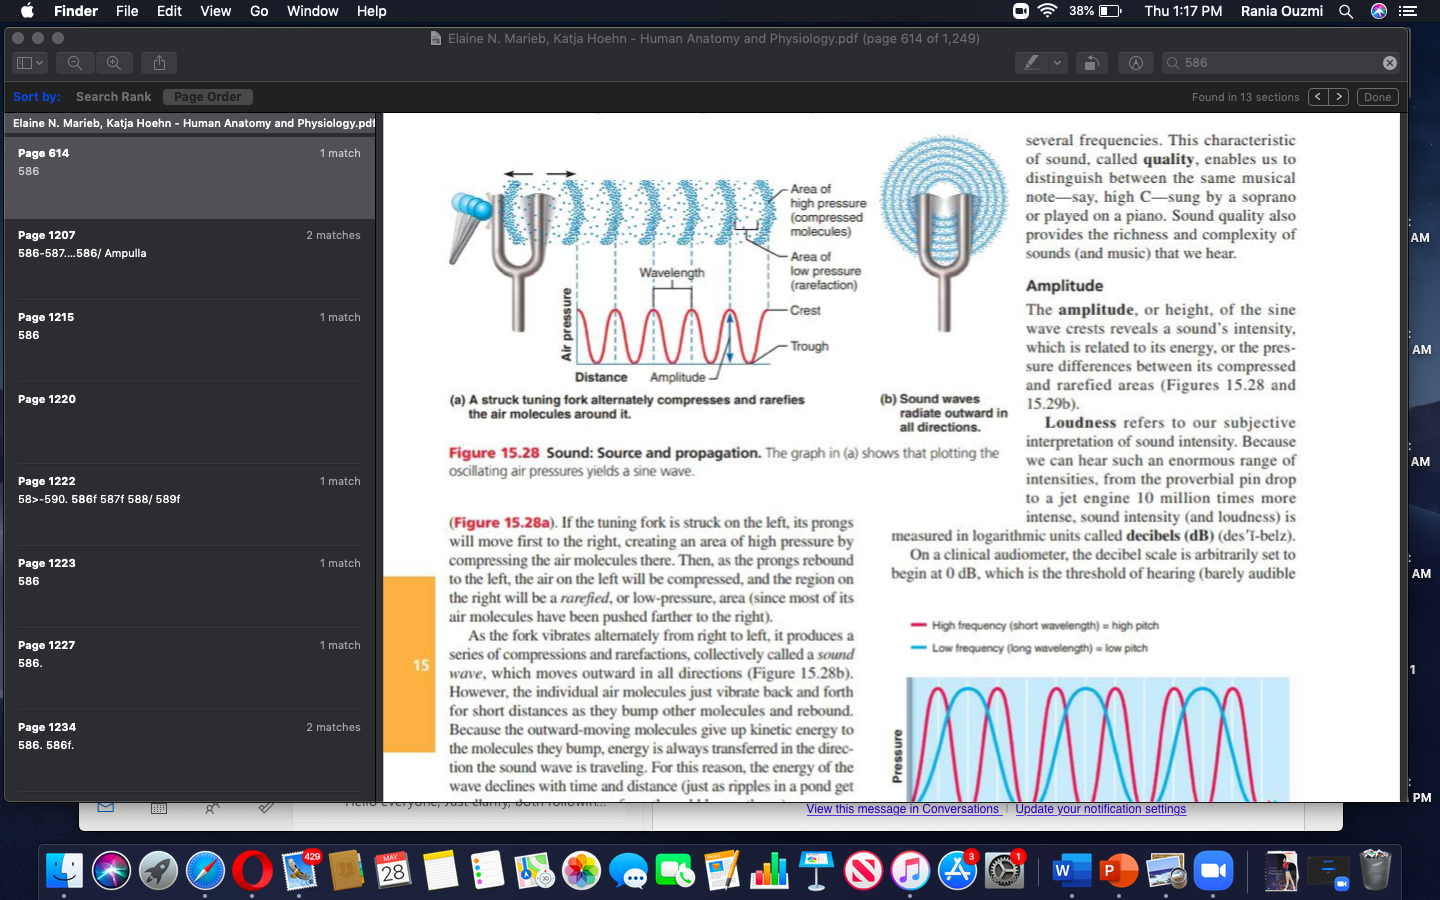The image size is (1440, 900).
Task: Zoom in on the PDF page
Action: [114, 63]
